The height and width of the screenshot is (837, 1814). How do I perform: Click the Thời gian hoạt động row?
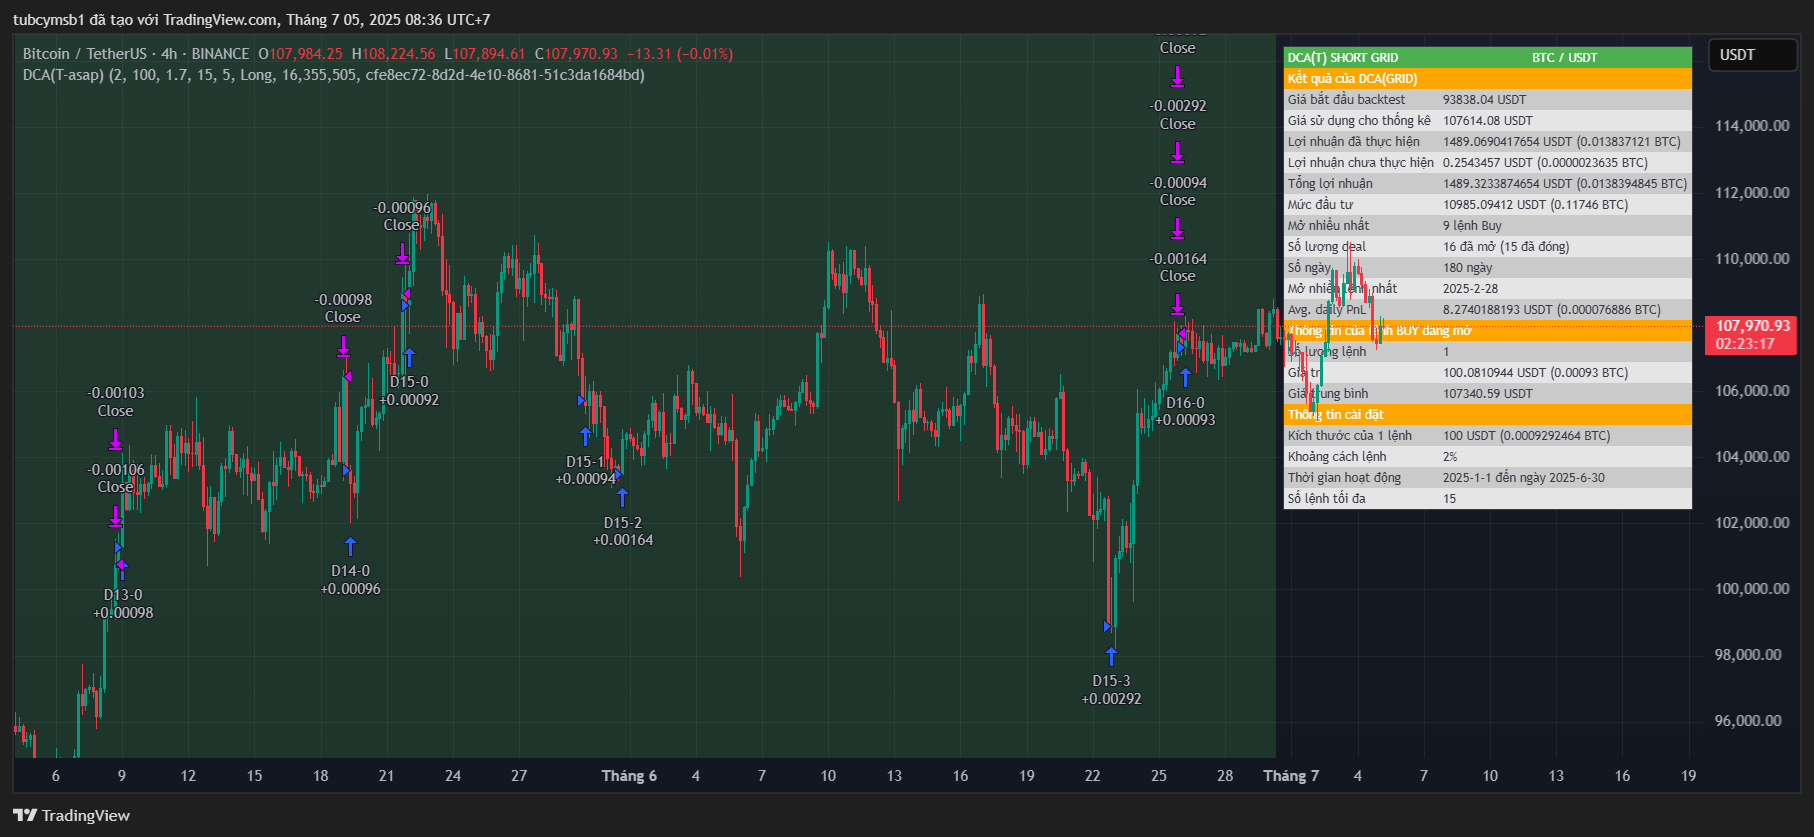[x=1488, y=478]
